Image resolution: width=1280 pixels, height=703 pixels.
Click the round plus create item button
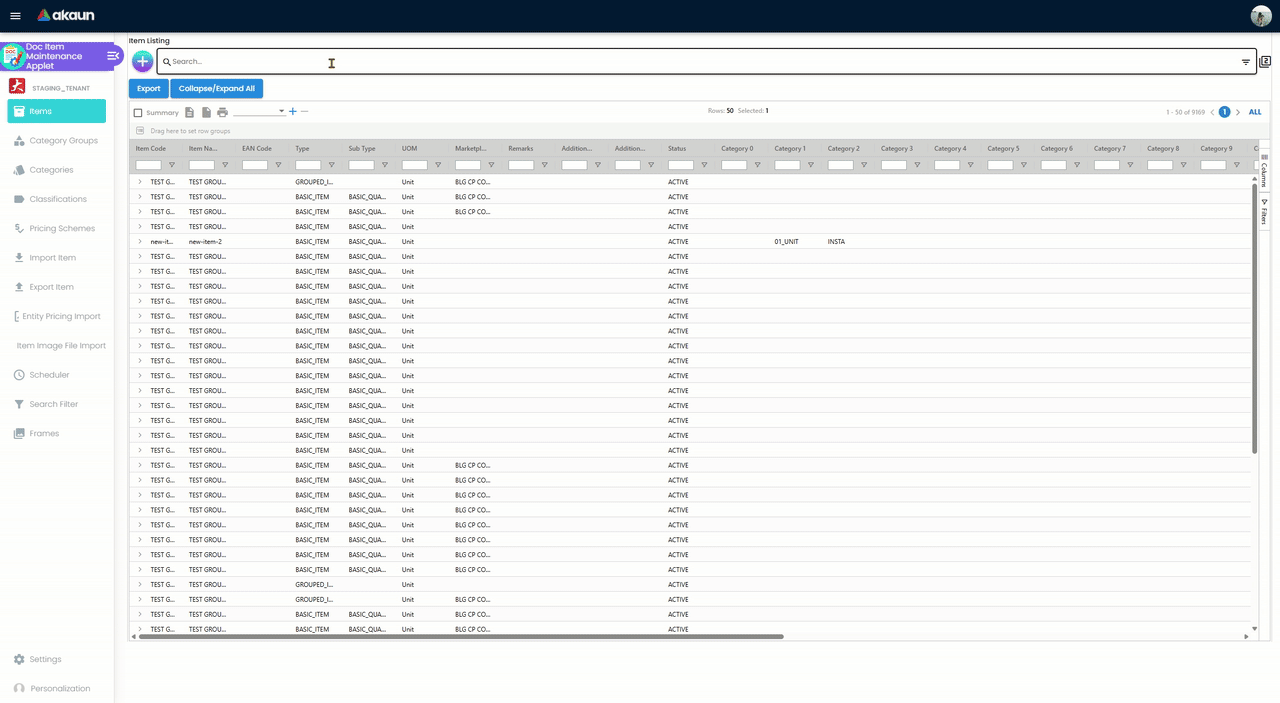[142, 61]
